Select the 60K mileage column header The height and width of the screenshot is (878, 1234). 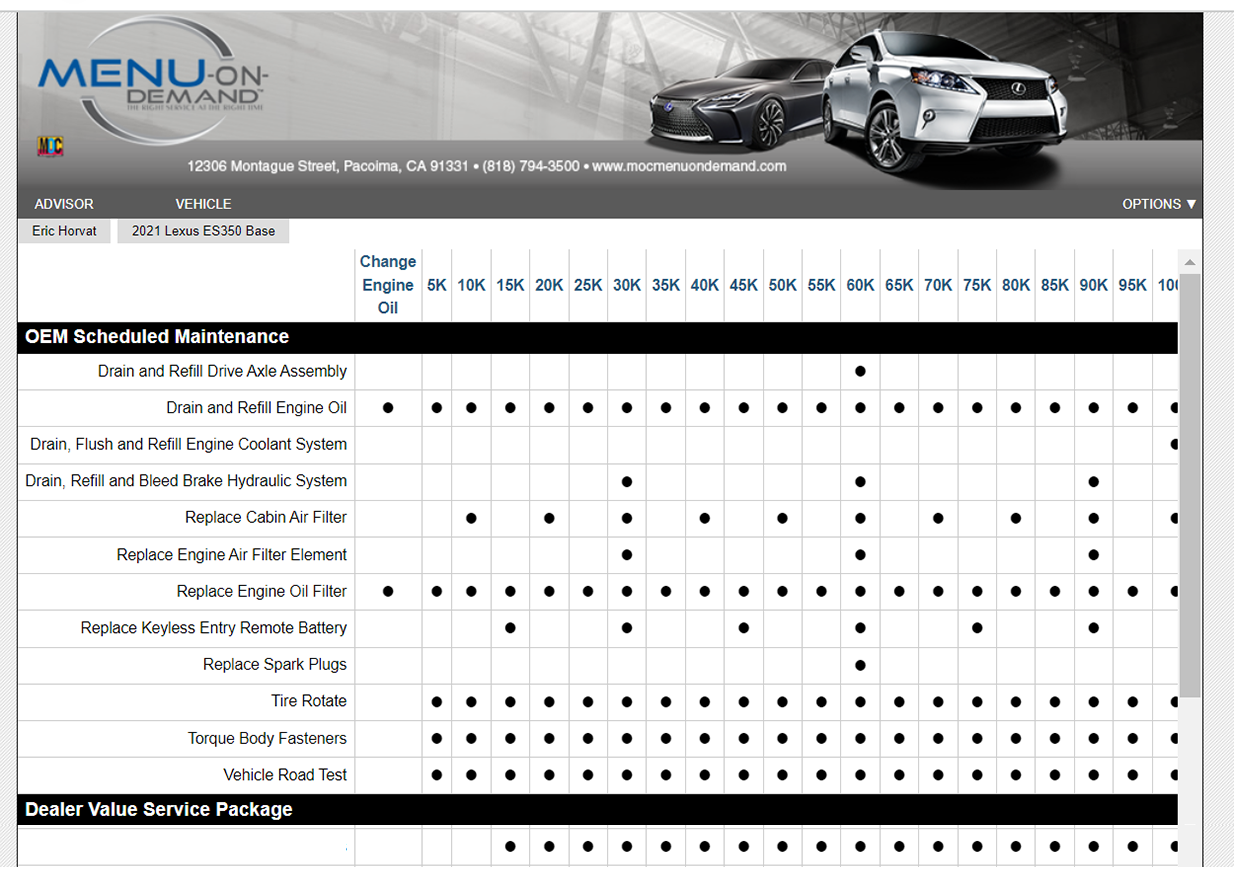(860, 285)
